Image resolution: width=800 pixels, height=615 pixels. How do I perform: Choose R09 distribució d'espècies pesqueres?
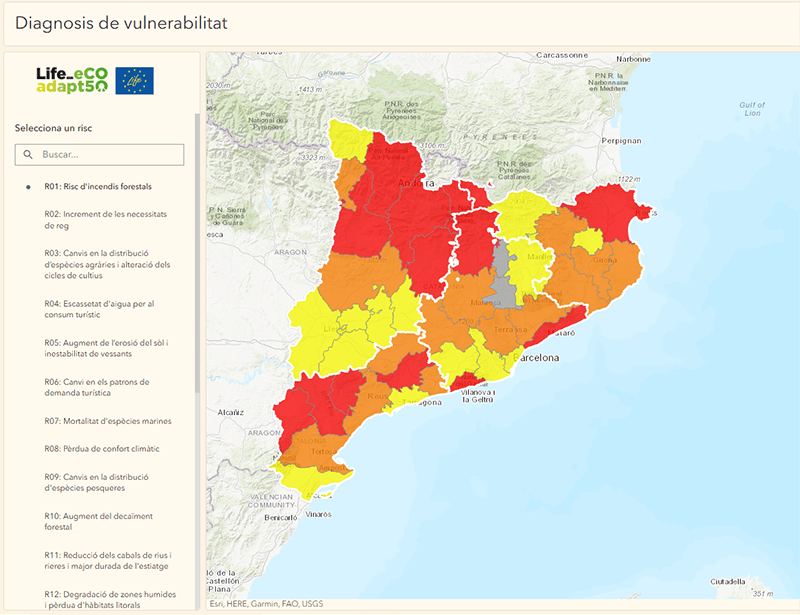[x=96, y=483]
